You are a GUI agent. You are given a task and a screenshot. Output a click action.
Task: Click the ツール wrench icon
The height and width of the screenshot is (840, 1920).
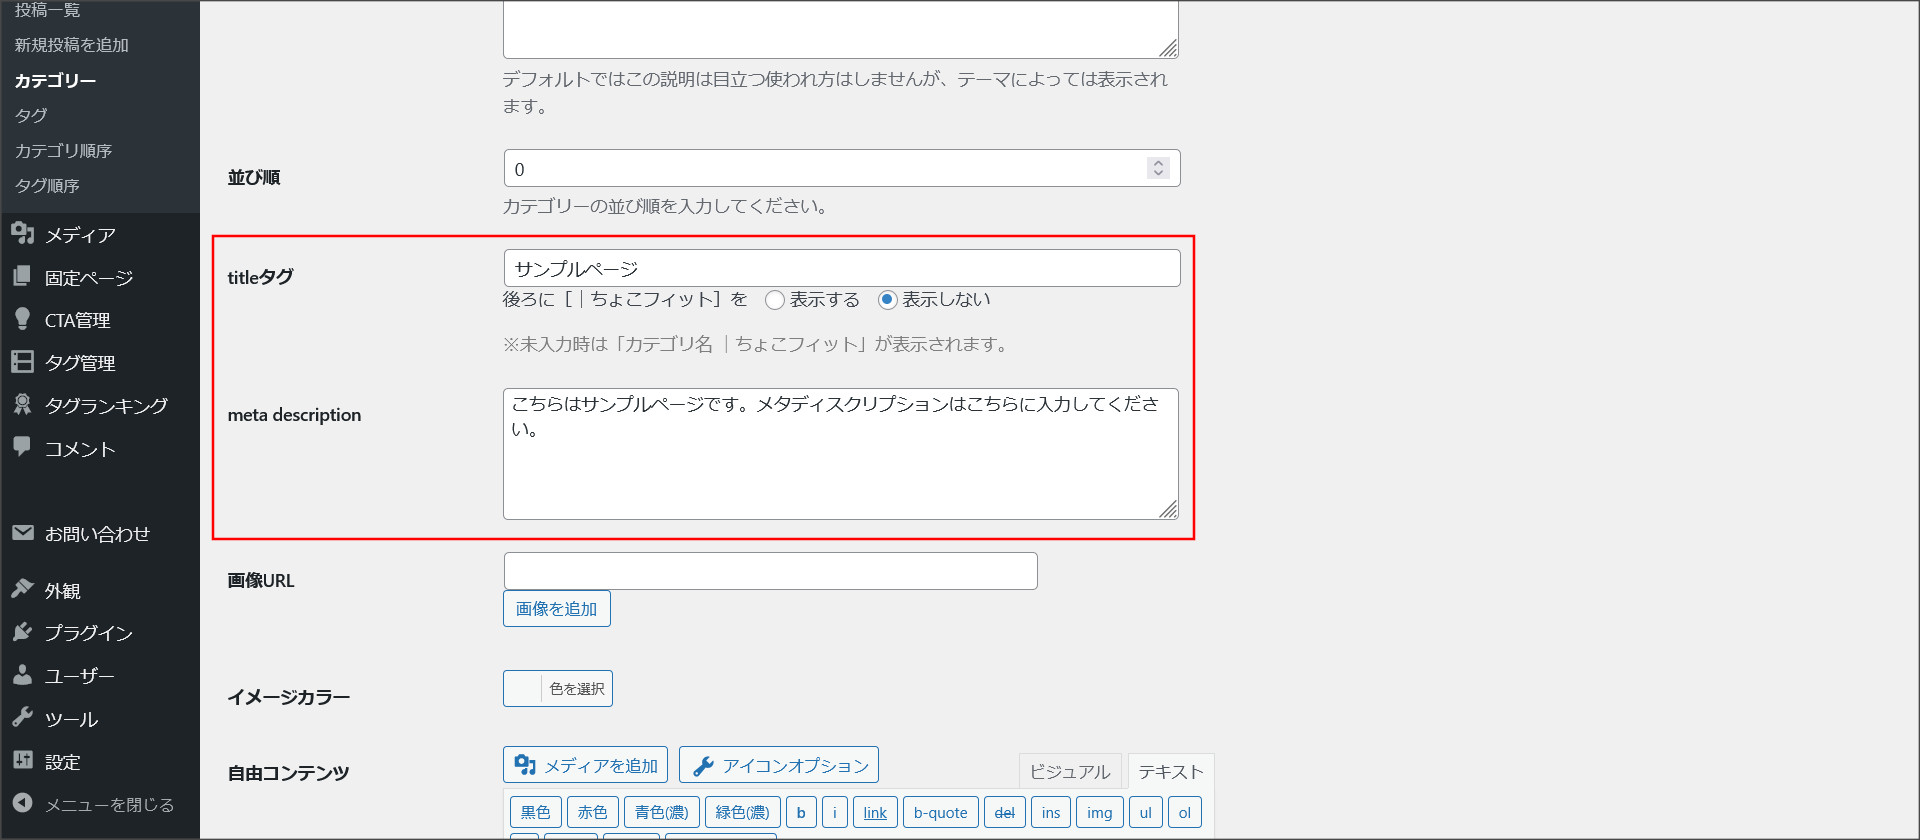[23, 718]
